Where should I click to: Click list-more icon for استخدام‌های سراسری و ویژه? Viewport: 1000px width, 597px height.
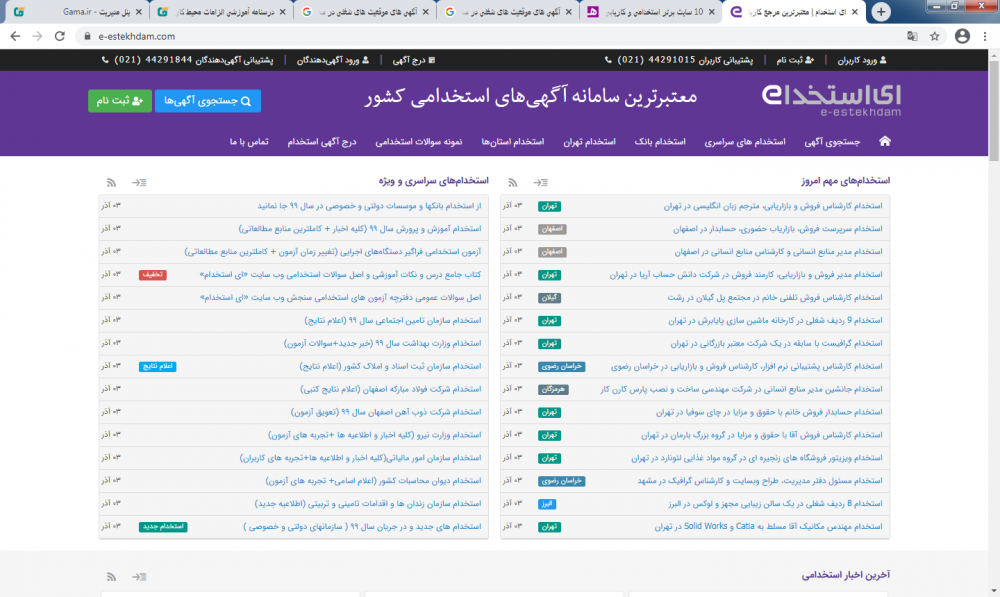(x=139, y=182)
